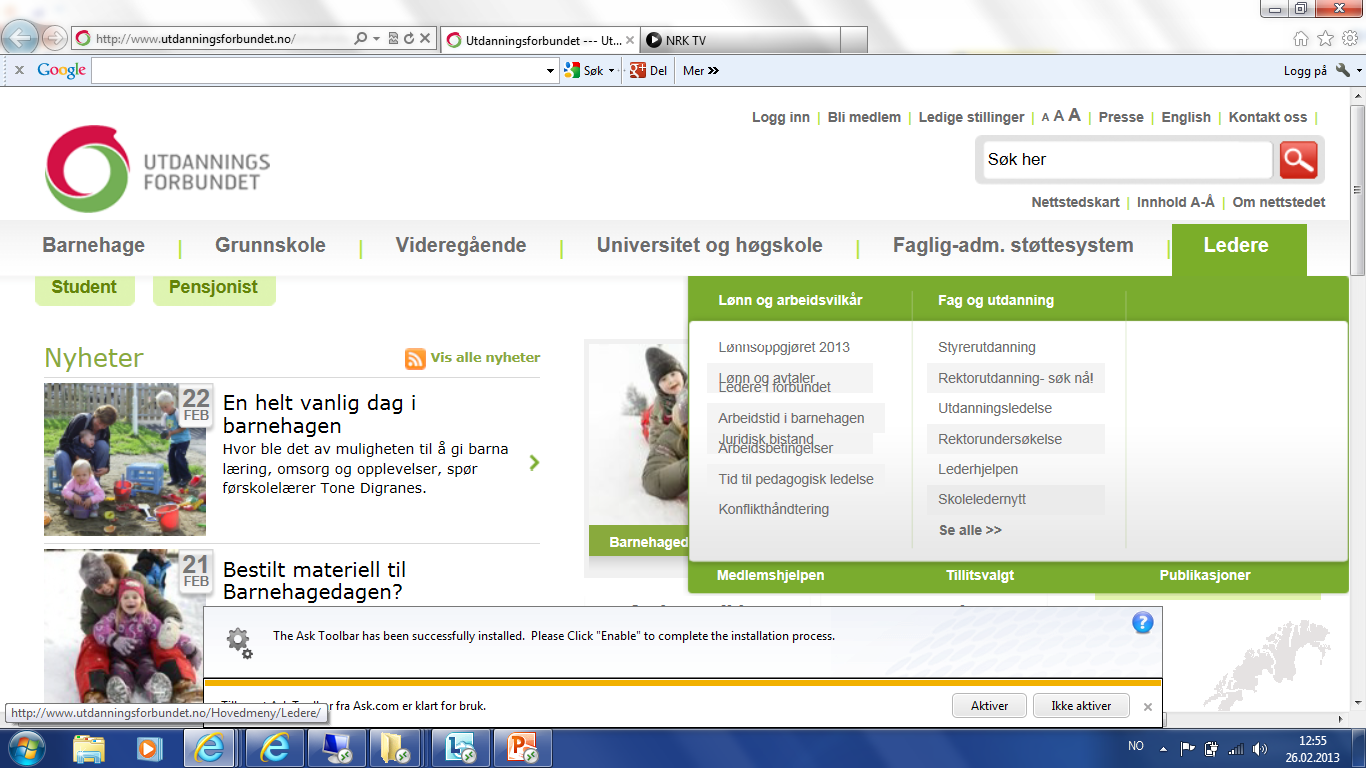Click Vis alle nyheter link
Image resolution: width=1366 pixels, height=768 pixels.
[485, 357]
